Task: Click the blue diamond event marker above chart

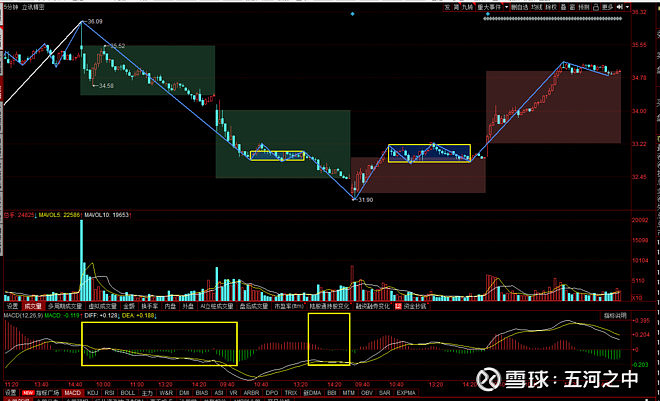Action: click(352, 14)
